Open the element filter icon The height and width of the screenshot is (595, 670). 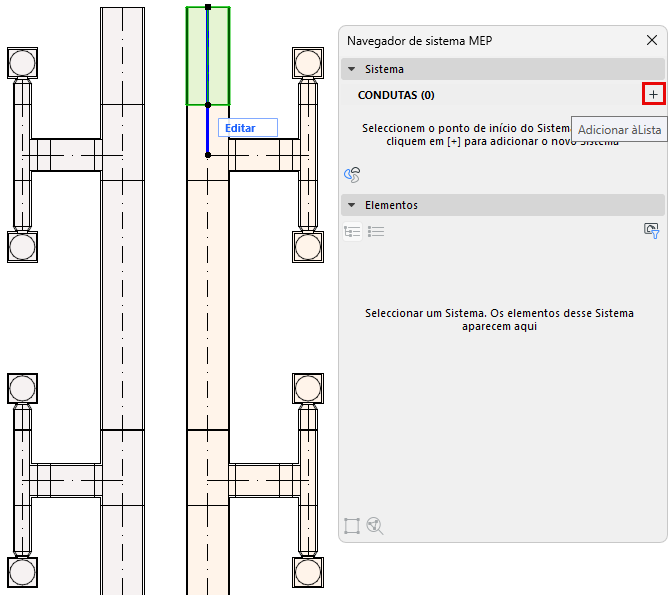[x=652, y=231]
